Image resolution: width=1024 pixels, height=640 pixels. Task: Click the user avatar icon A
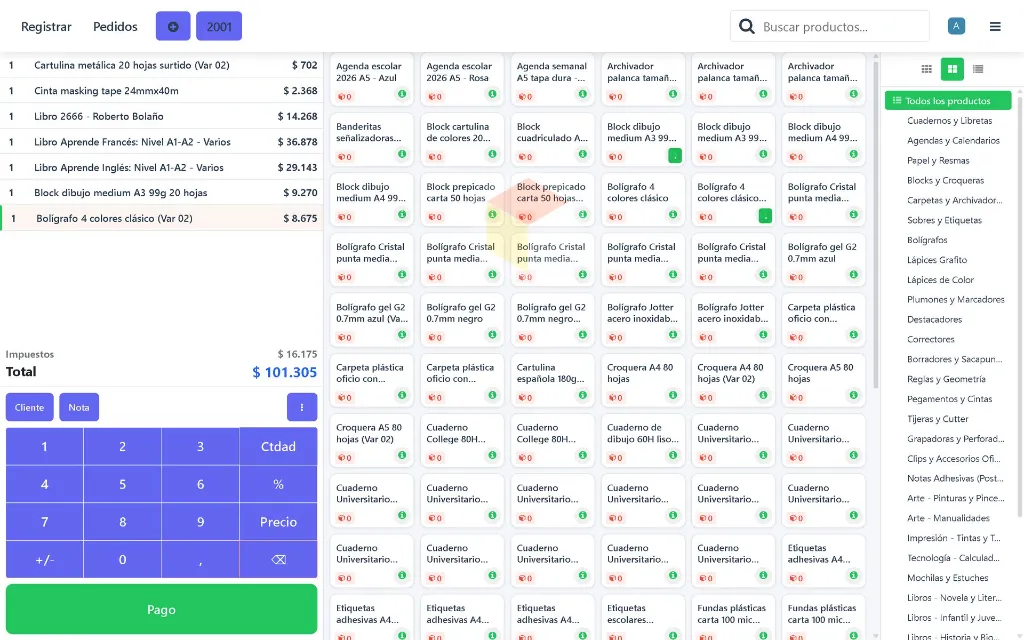tap(956, 26)
